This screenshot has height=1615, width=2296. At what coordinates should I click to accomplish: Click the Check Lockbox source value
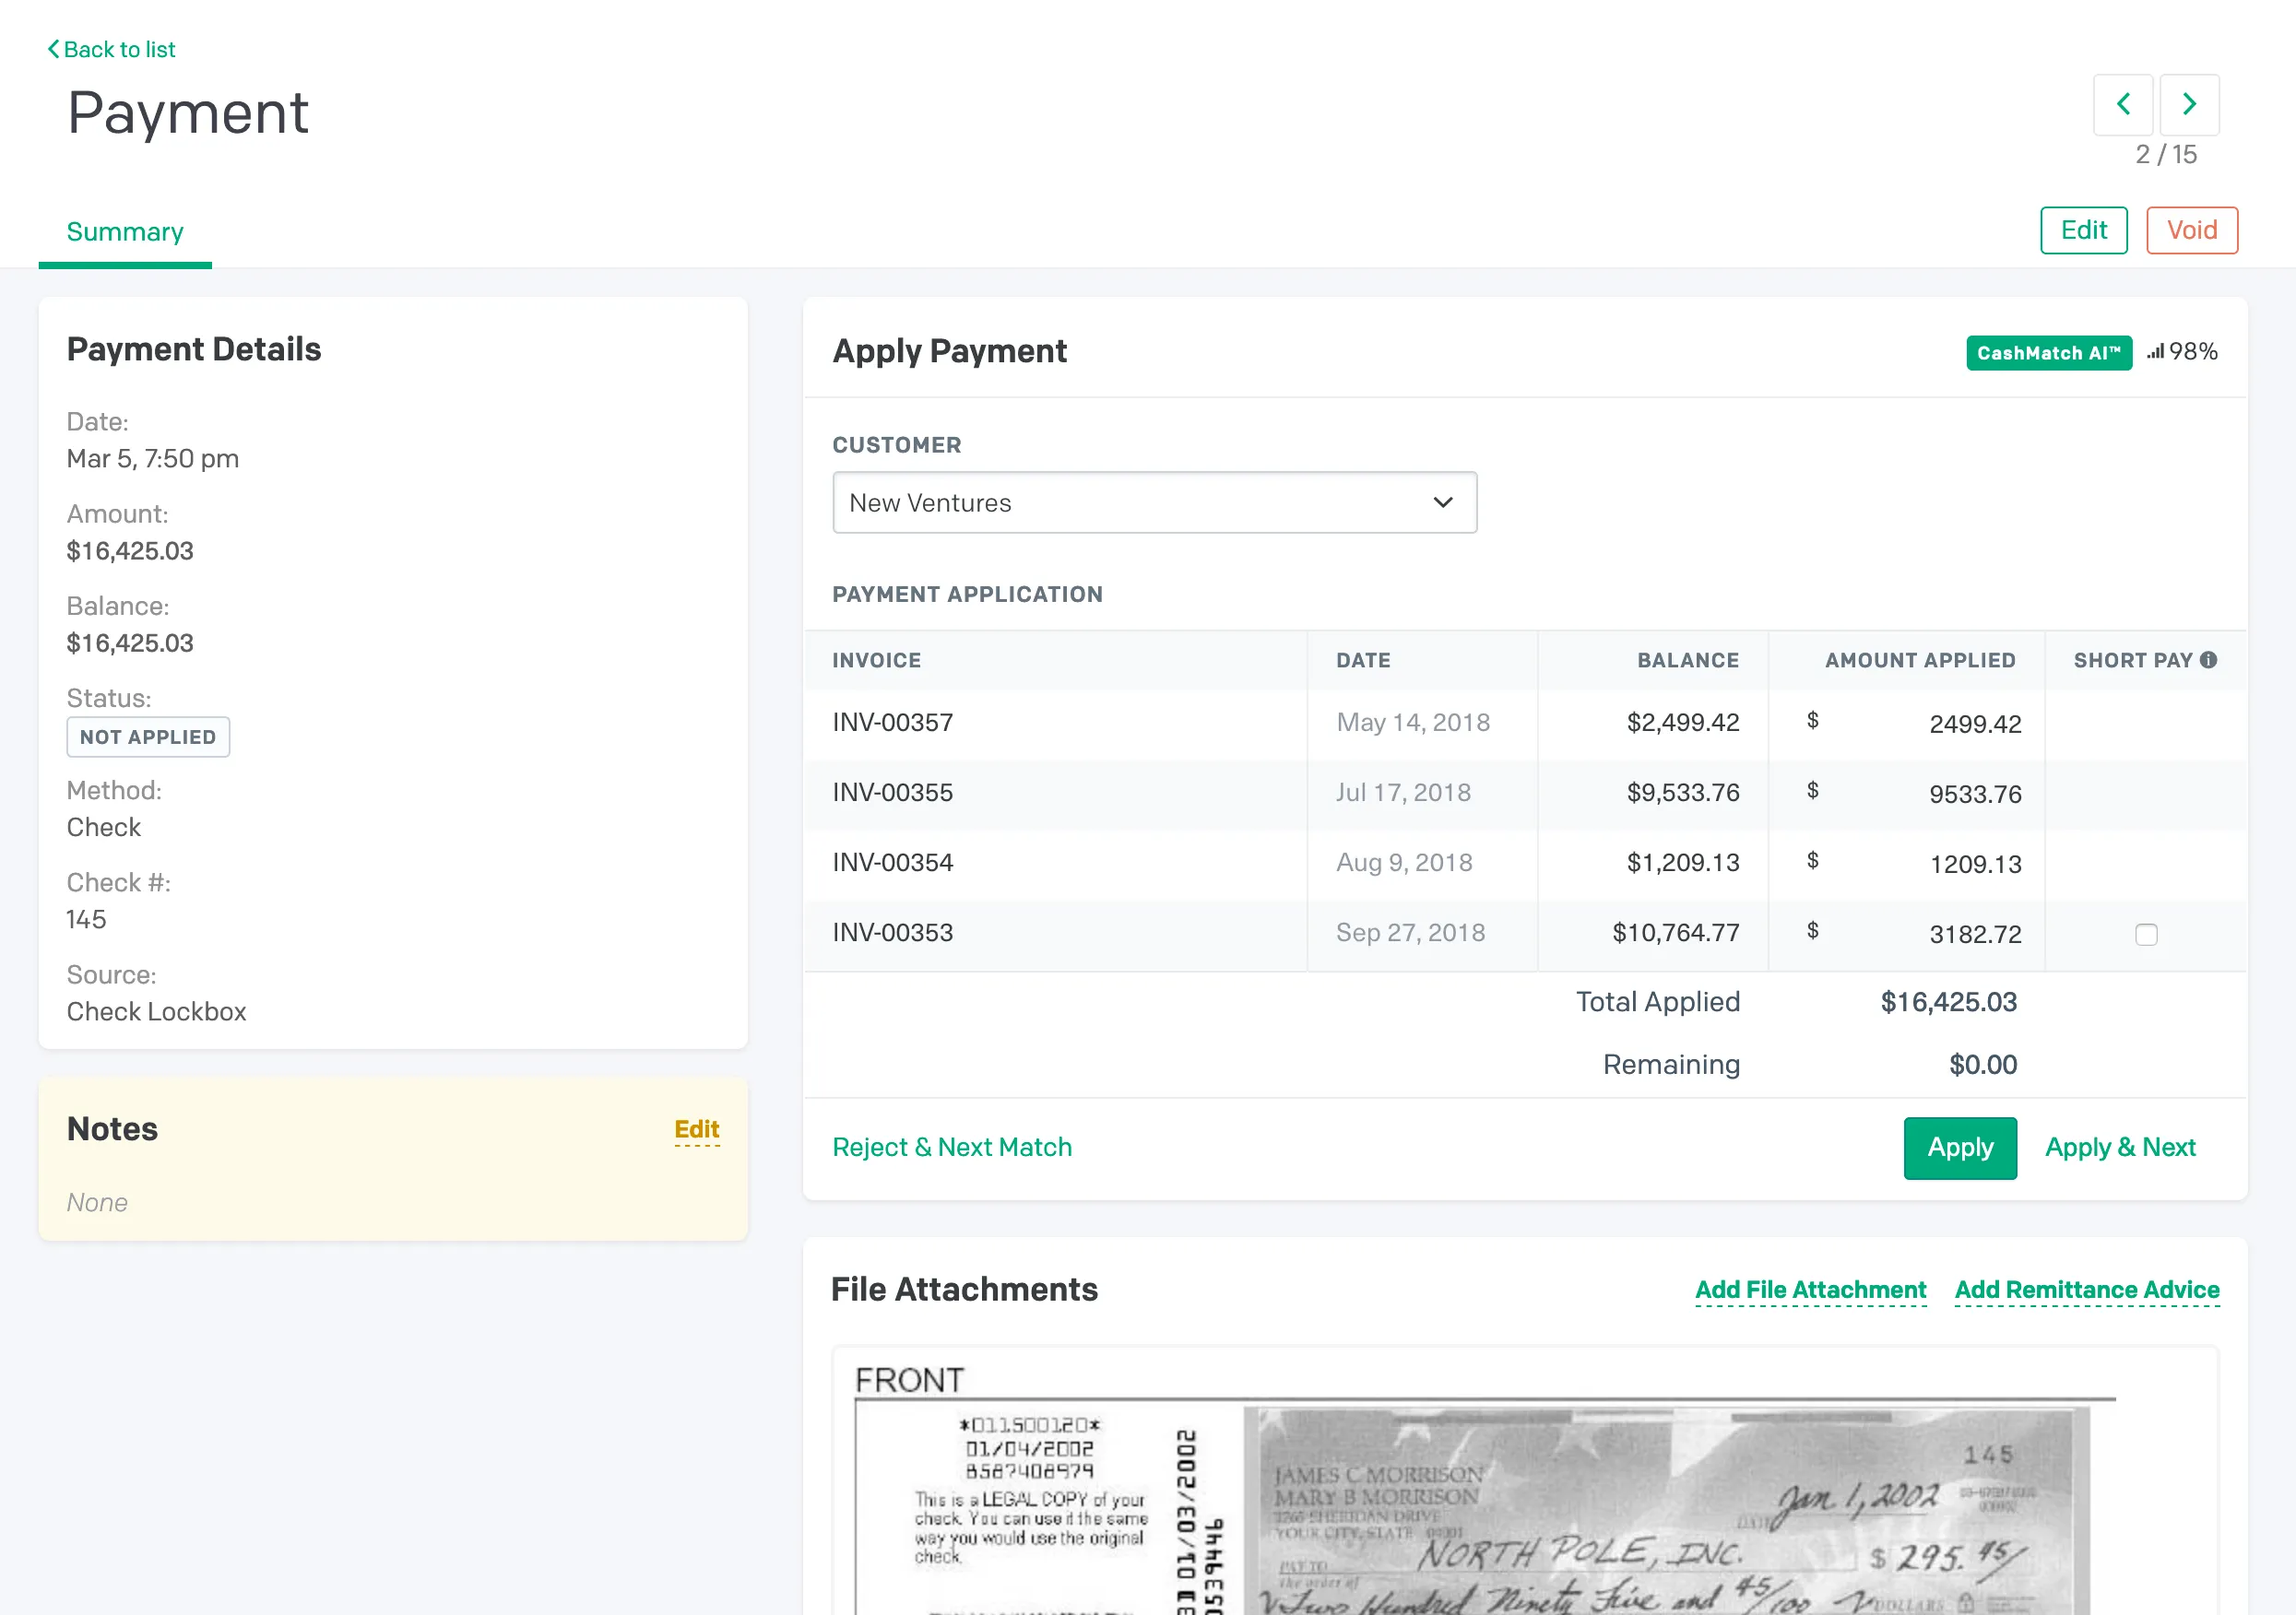[156, 1012]
